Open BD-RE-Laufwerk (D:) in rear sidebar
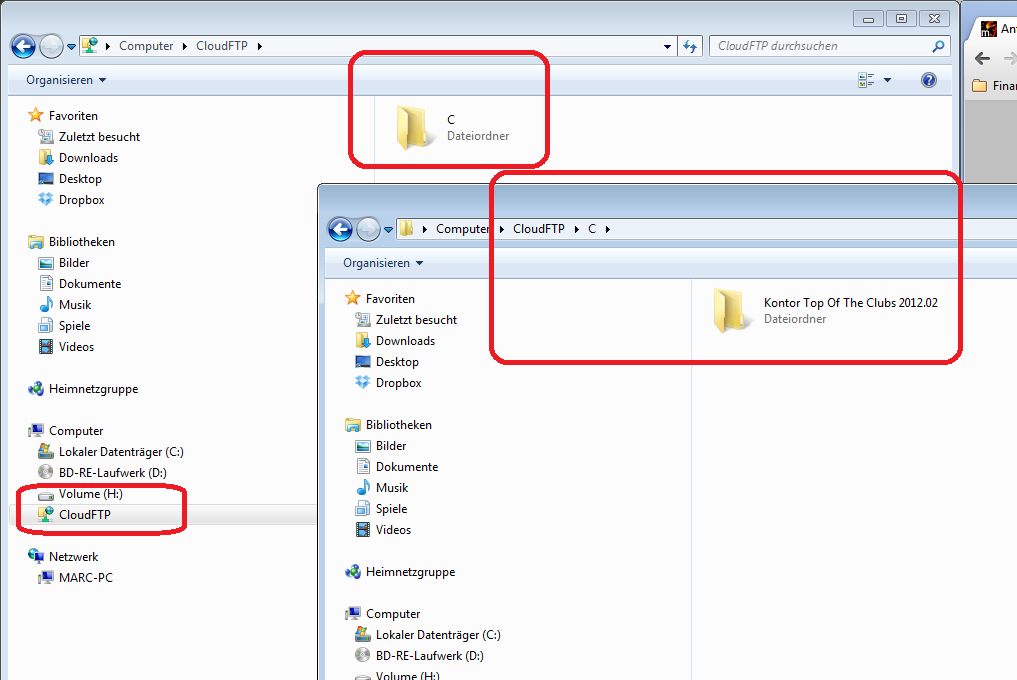The image size is (1017, 680). (102, 472)
